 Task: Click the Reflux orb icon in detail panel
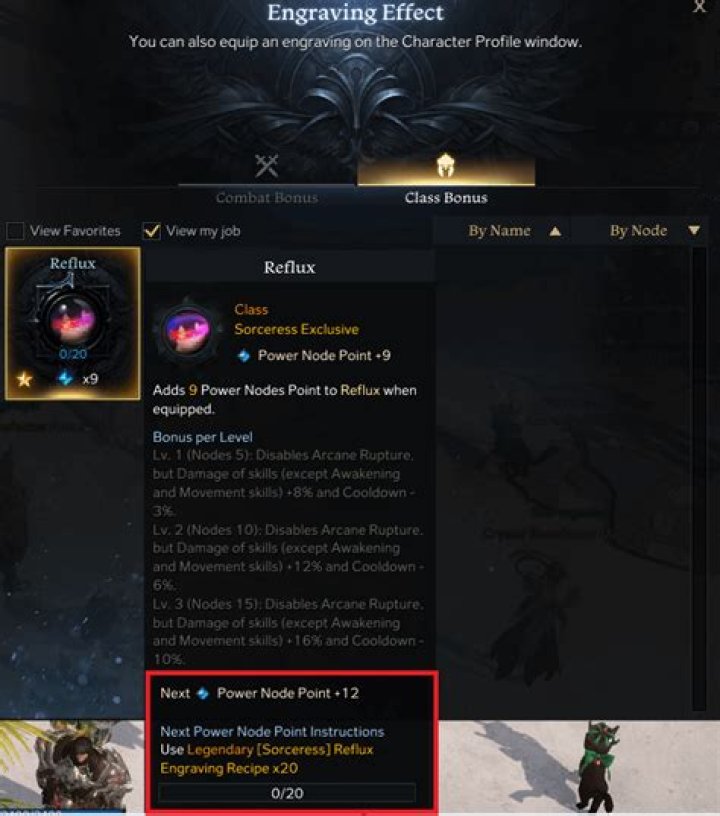click(187, 330)
